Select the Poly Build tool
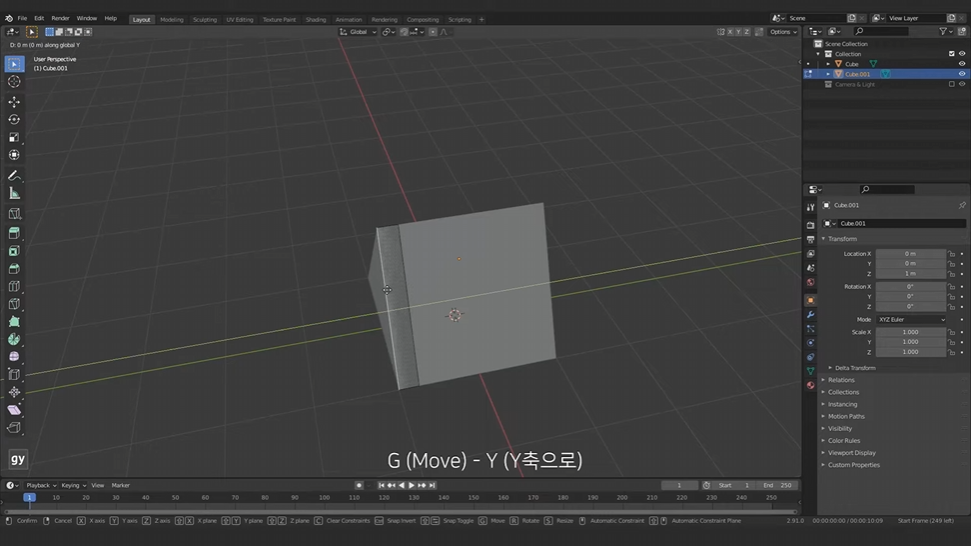Image resolution: width=971 pixels, height=546 pixels. [x=14, y=321]
